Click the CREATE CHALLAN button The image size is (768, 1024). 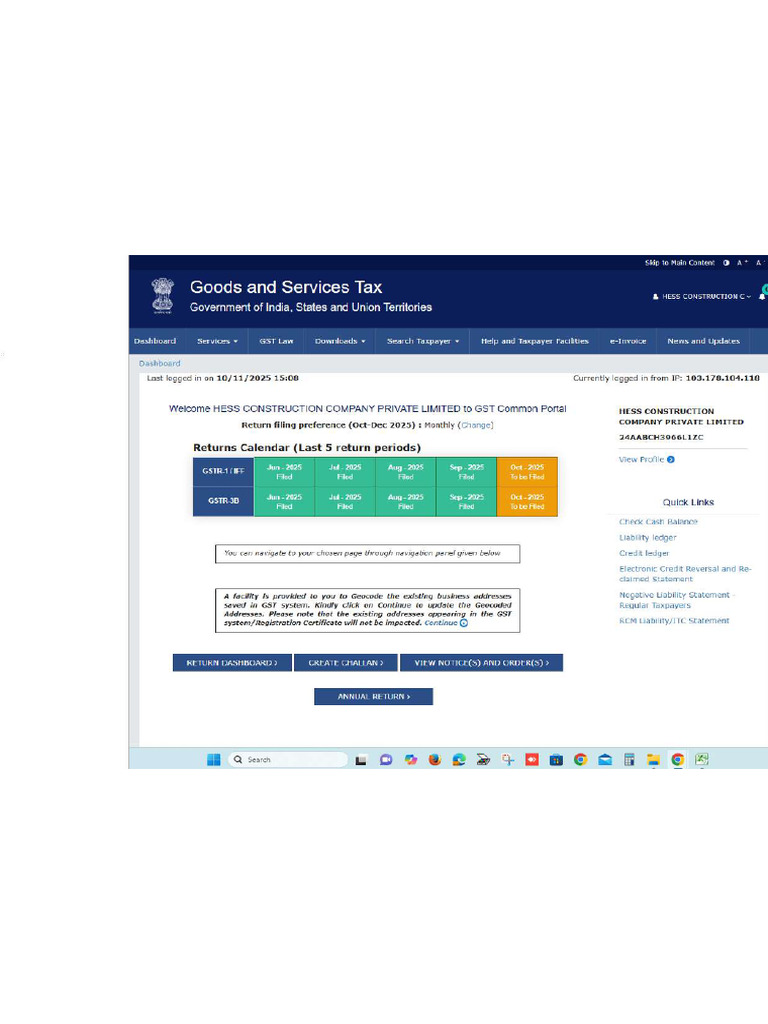tap(345, 663)
